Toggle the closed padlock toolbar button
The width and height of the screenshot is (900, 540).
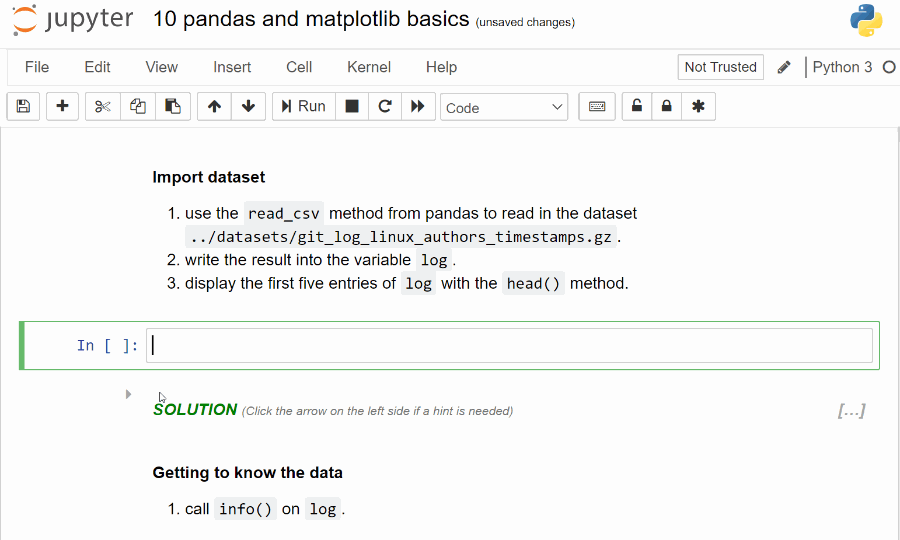click(x=666, y=106)
